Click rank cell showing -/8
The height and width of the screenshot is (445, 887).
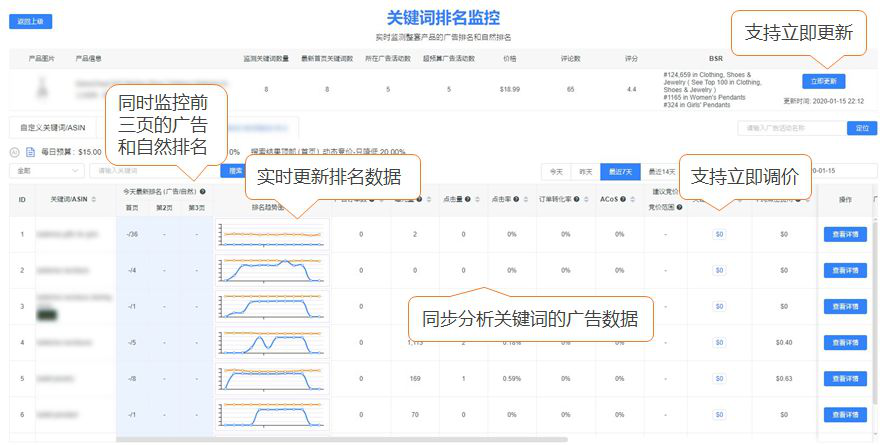132,379
